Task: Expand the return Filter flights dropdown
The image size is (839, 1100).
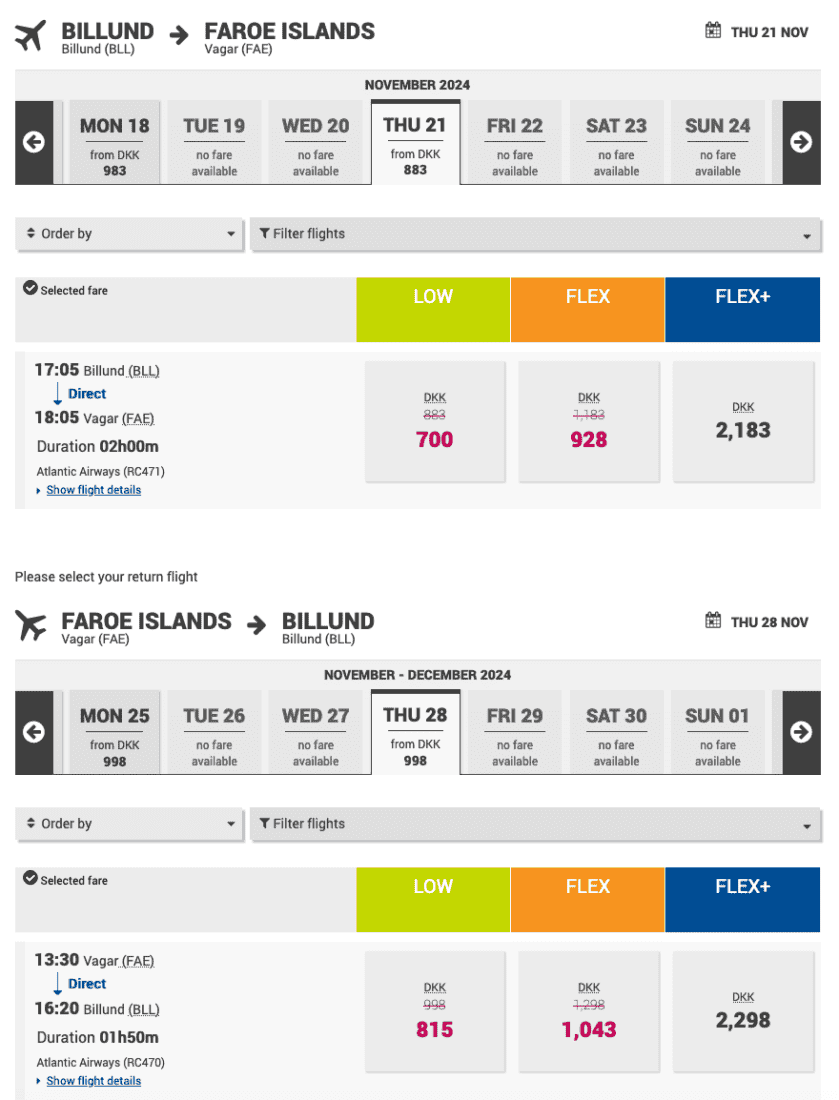Action: pyautogui.click(x=535, y=824)
